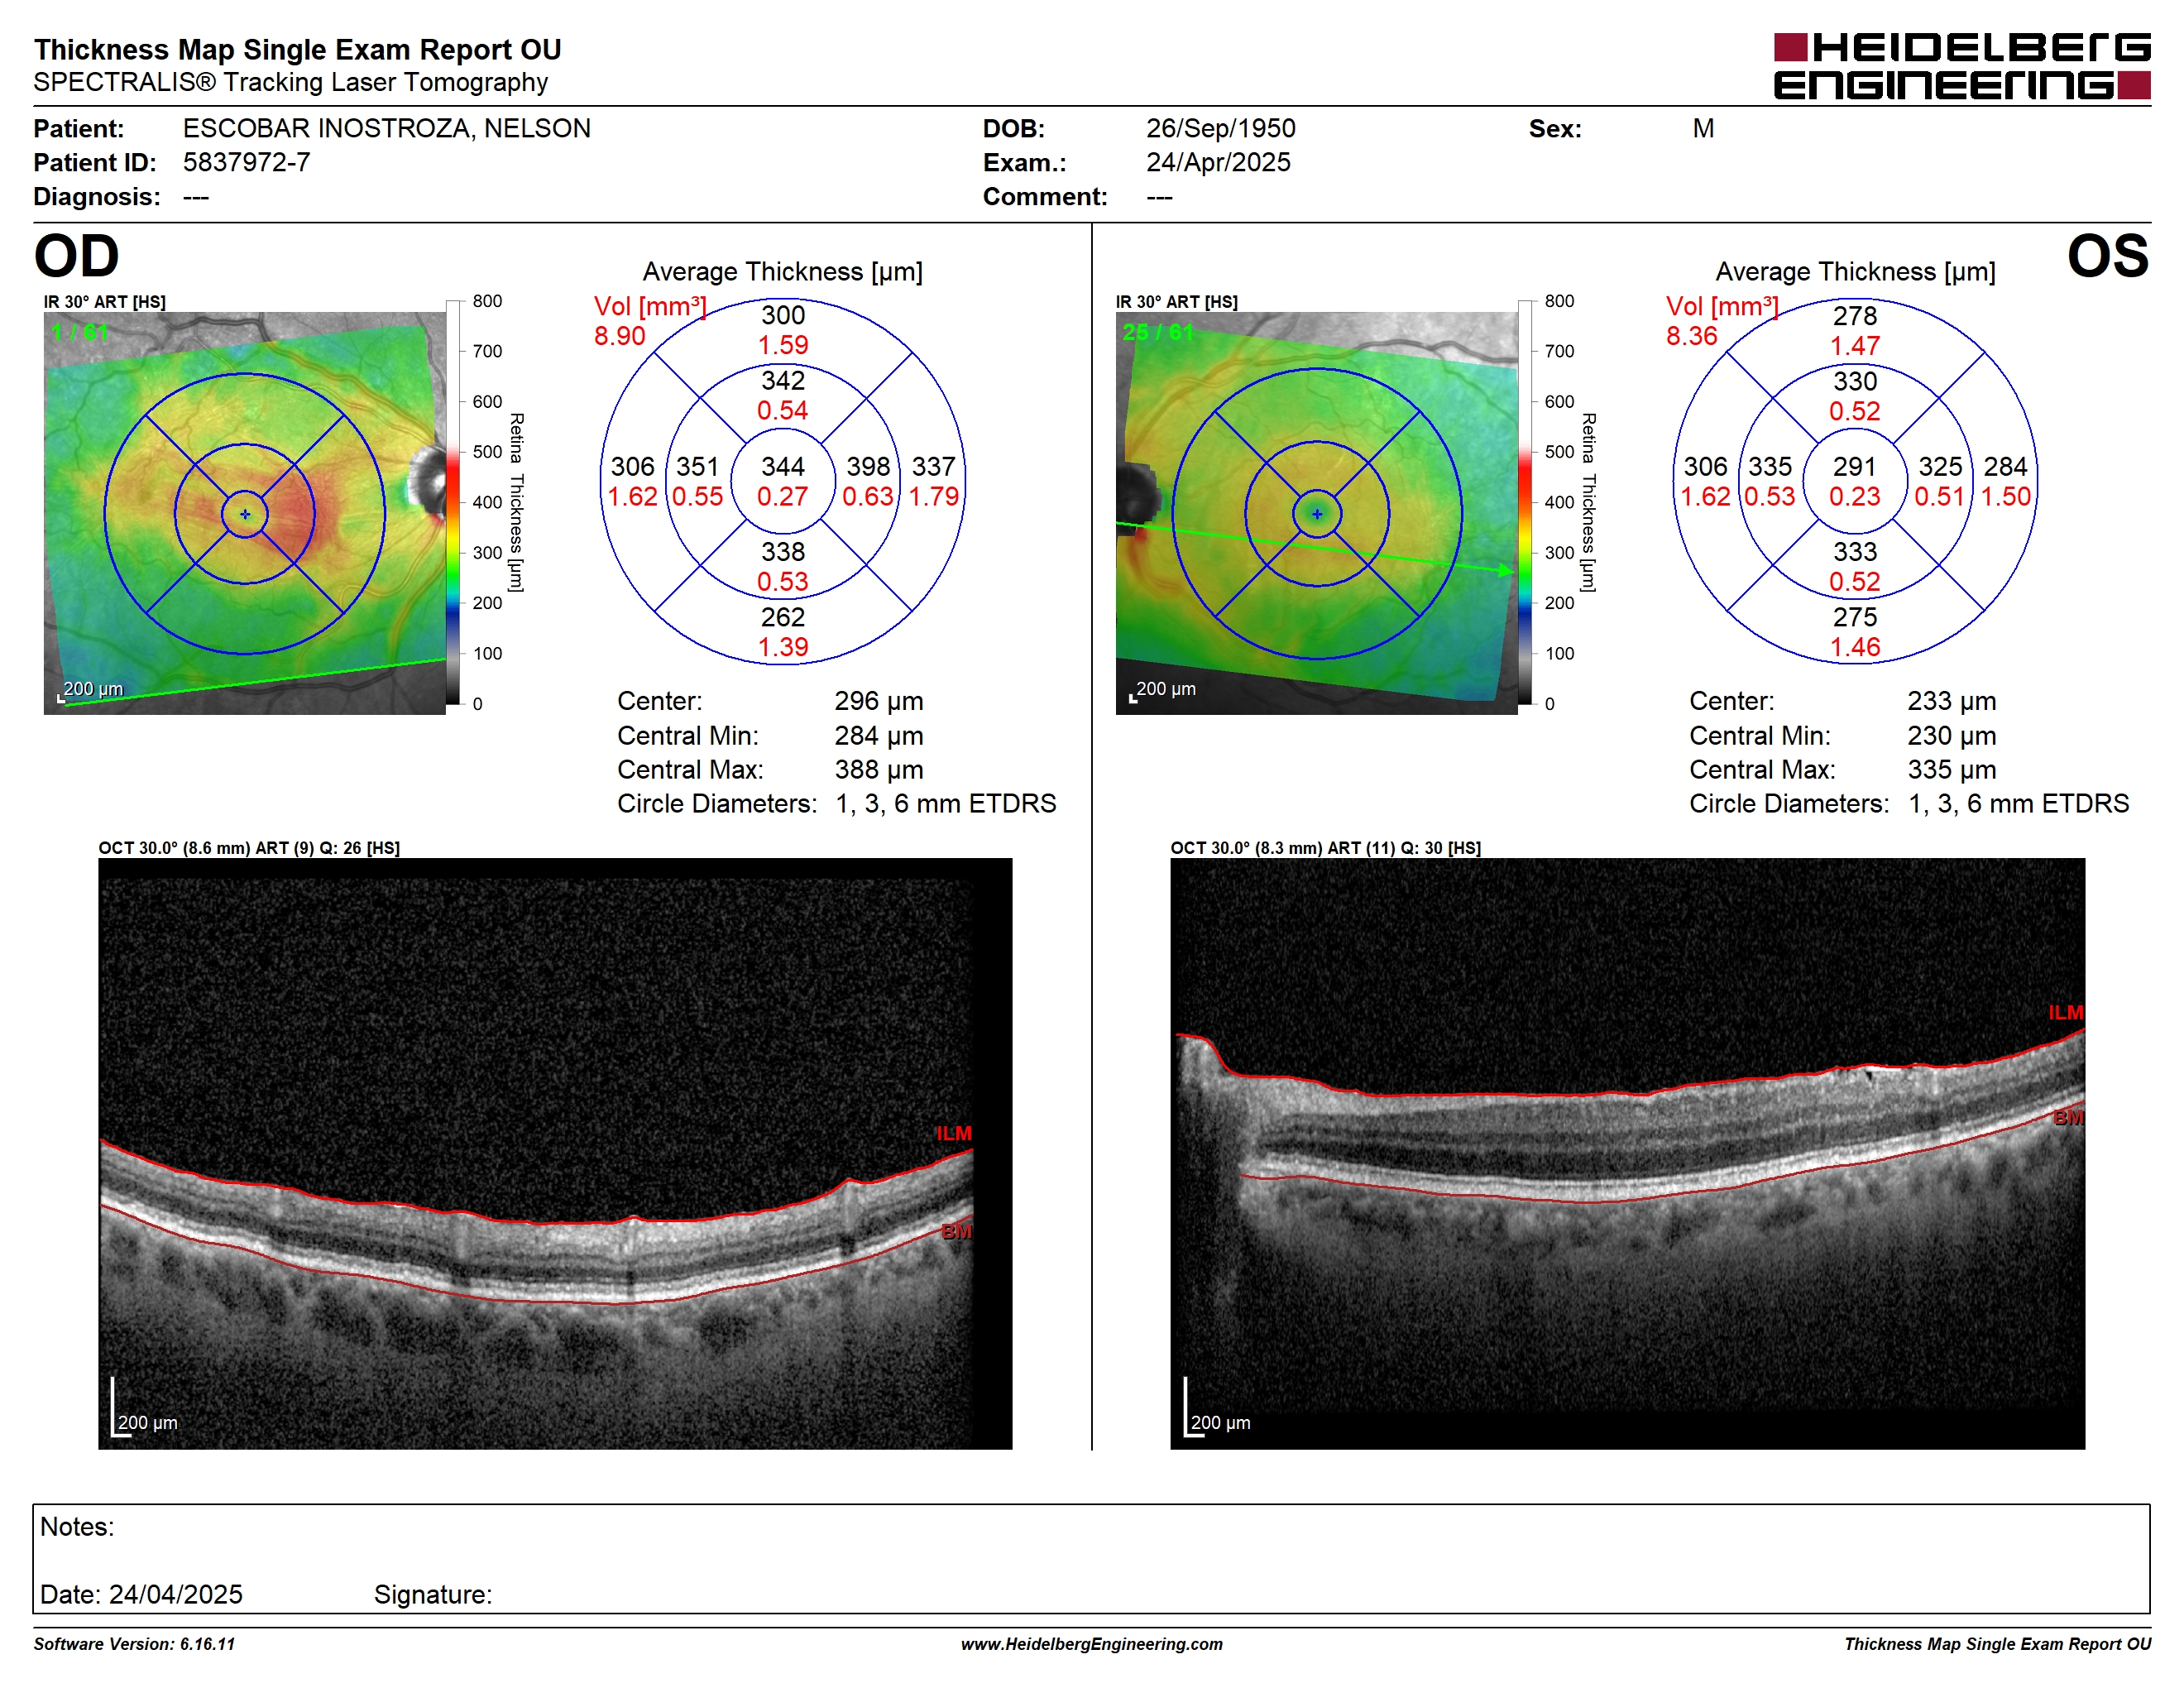Image resolution: width=2184 pixels, height=1688 pixels.
Task: Select OS Central Min value 230 µm
Action: (1952, 736)
